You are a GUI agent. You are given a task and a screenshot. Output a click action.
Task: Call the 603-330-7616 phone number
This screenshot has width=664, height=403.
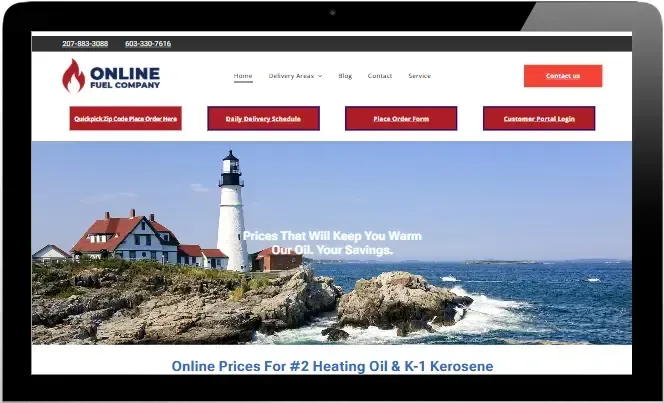(x=148, y=44)
